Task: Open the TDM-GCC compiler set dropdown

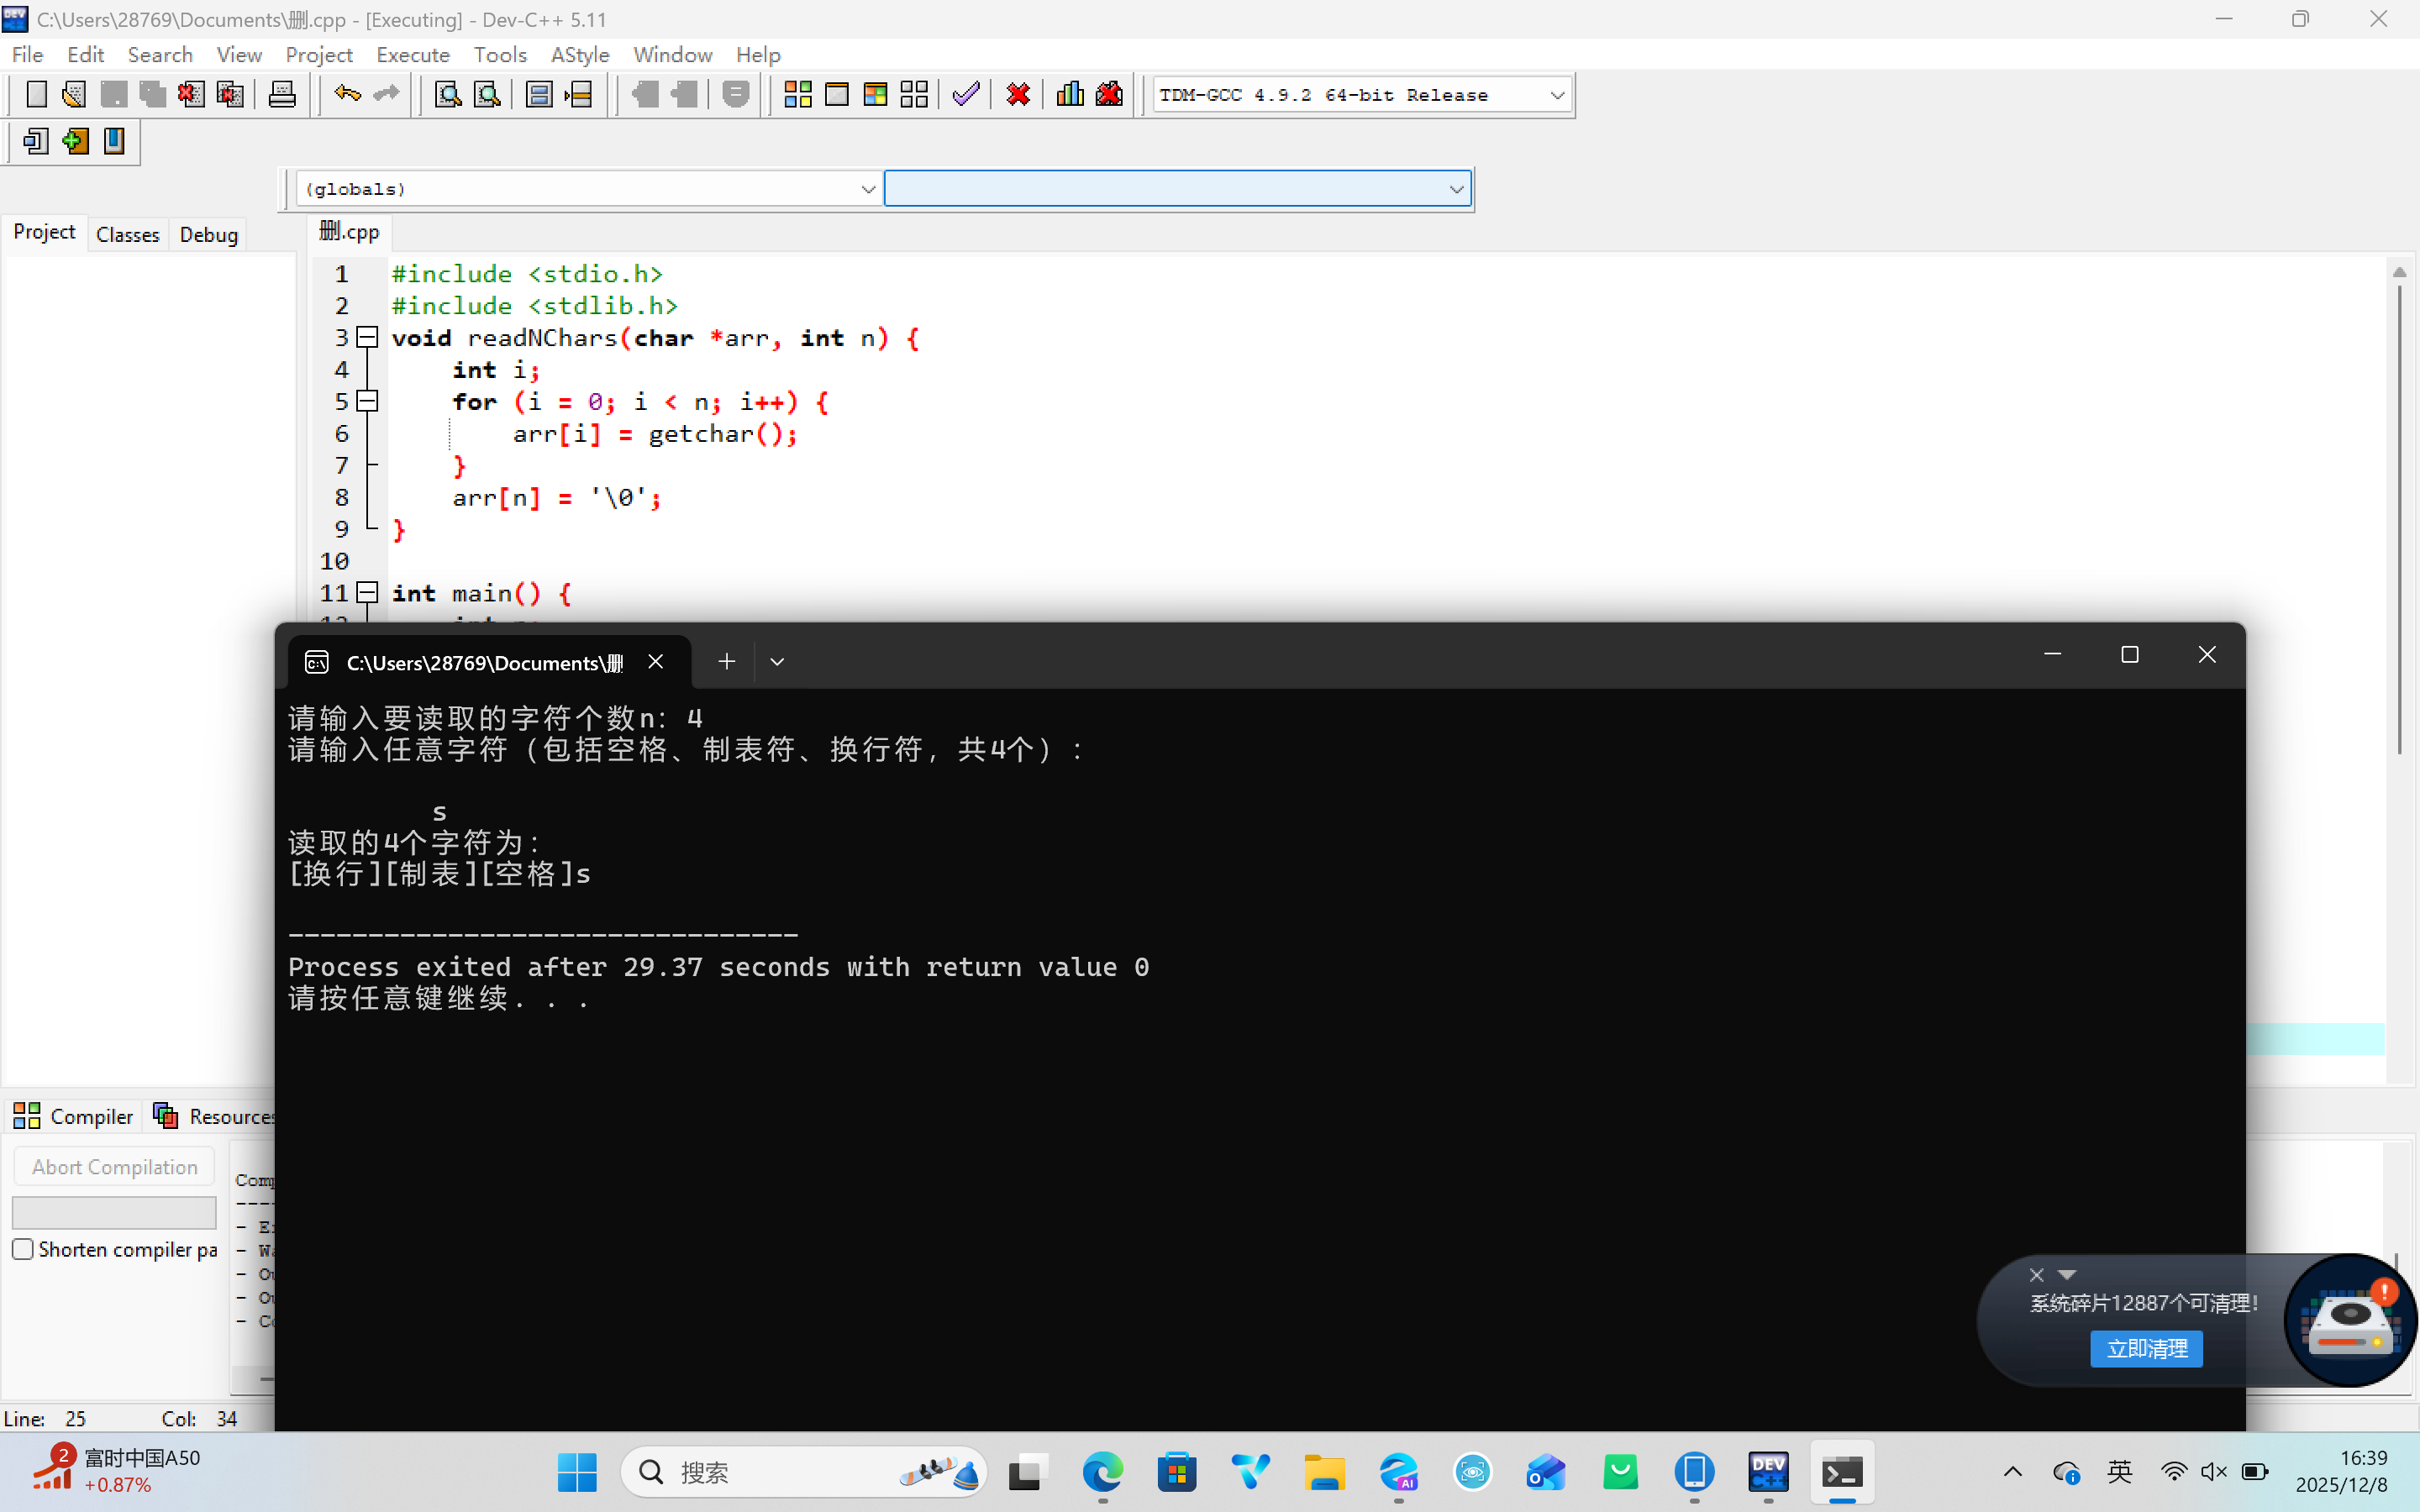Action: tap(1556, 95)
